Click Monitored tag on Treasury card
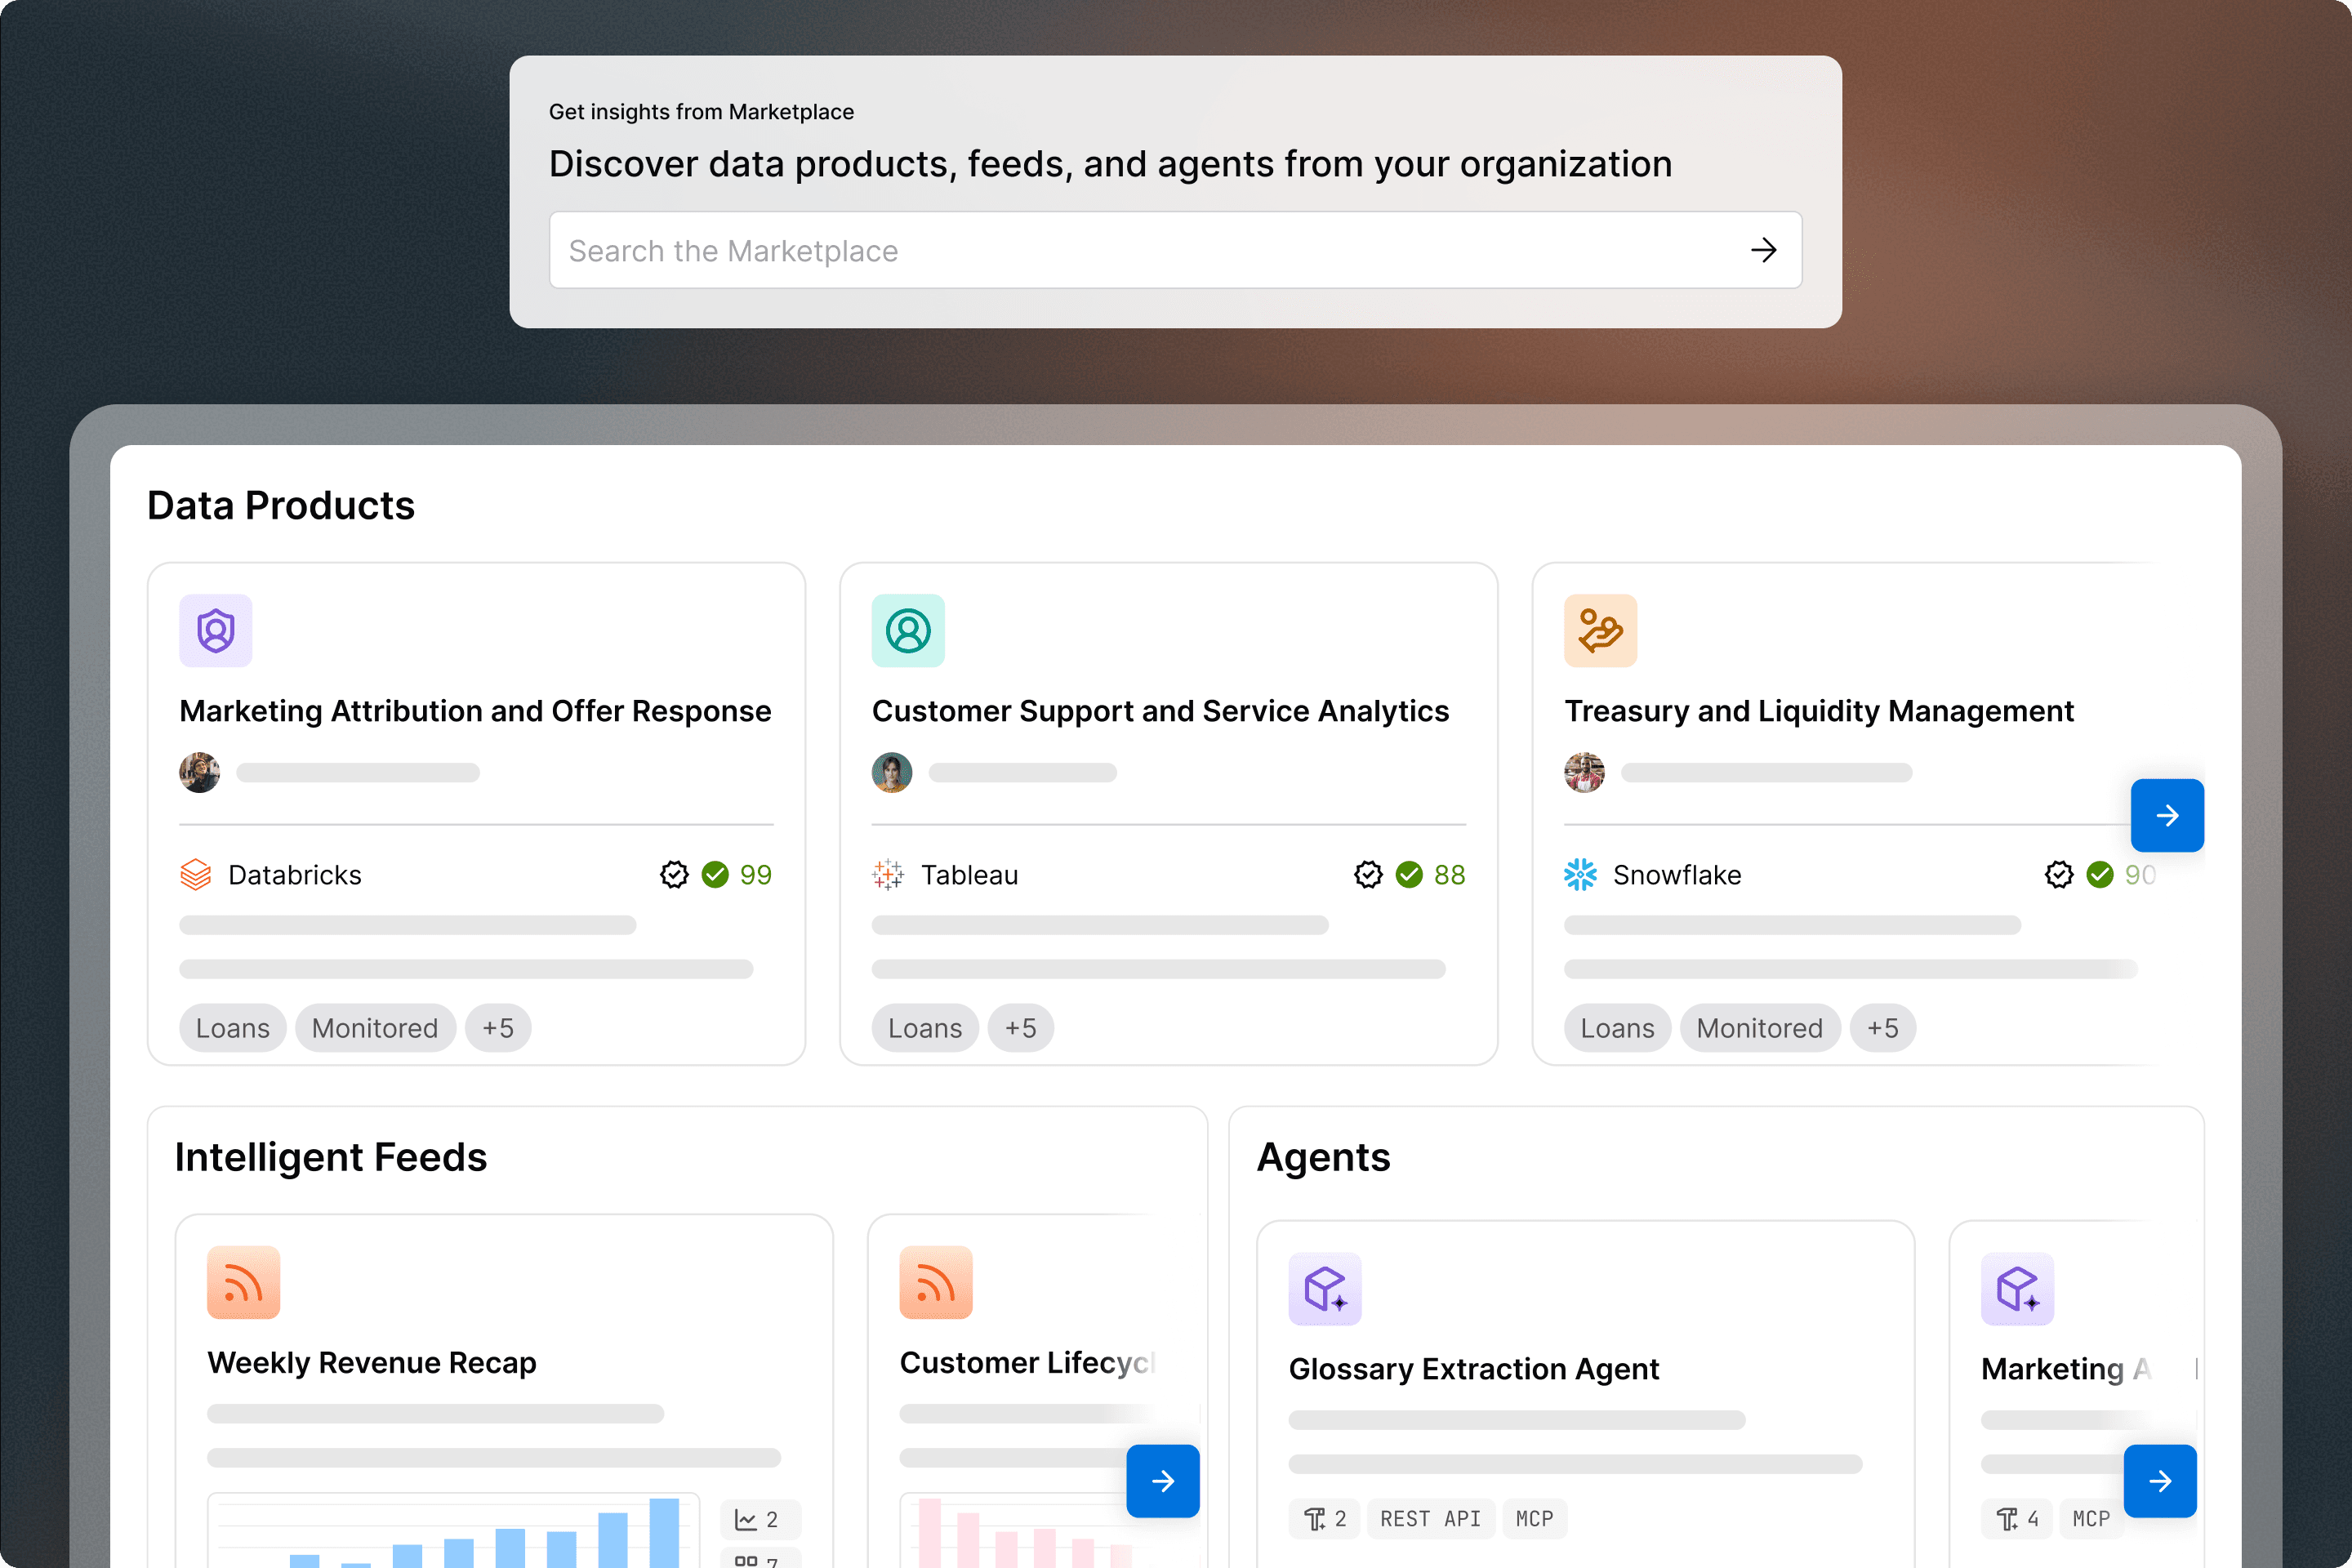 [1760, 1028]
